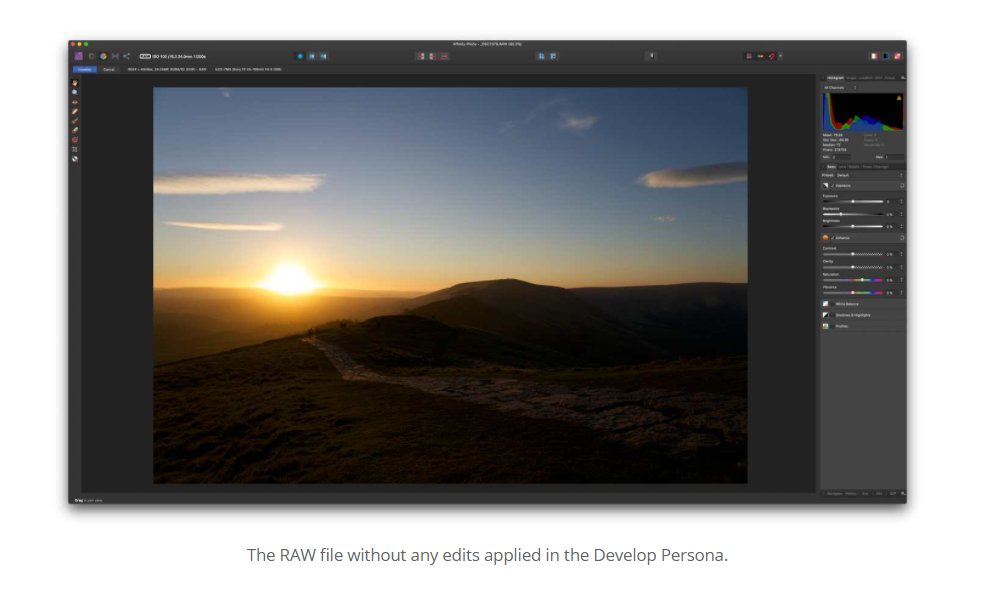Click the RAW badge in toolbar

point(144,56)
